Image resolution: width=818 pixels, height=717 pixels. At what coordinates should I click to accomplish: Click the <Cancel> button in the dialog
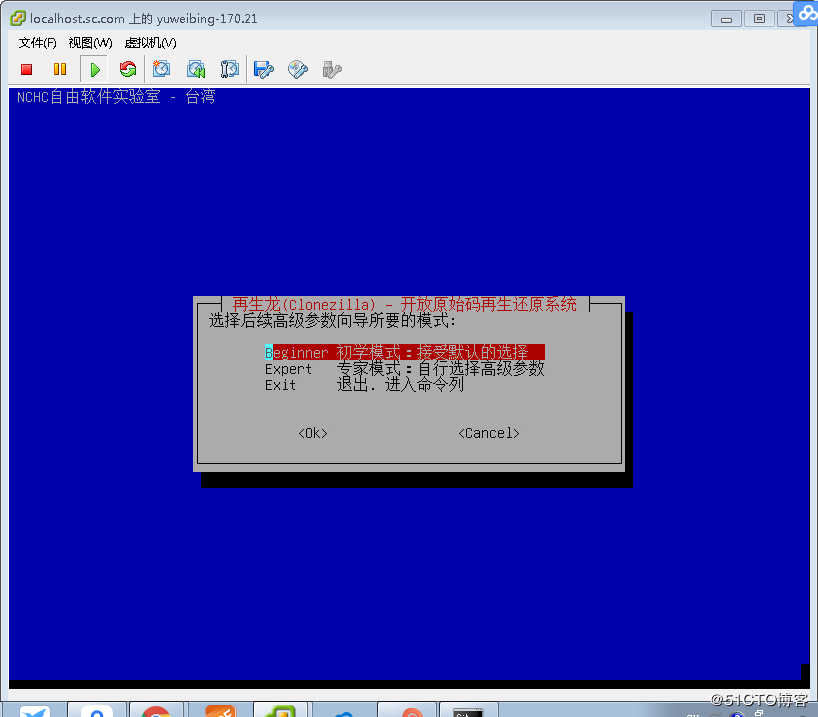point(489,433)
